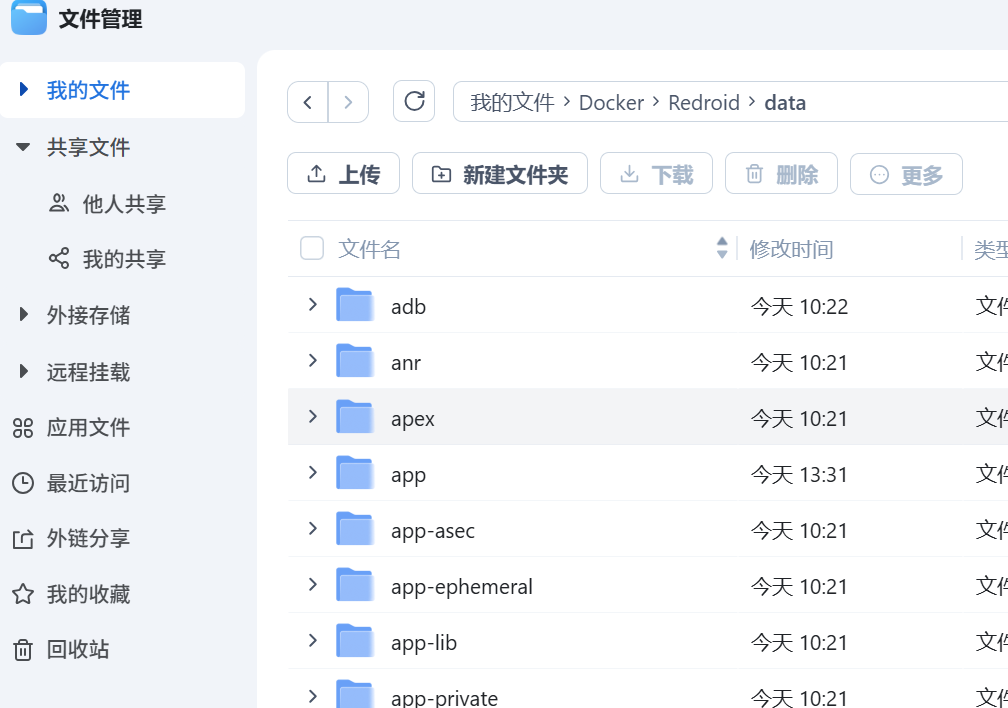1008x708 pixels.
Task: Expand the 远程挂载 tree arrow
Action: [24, 371]
